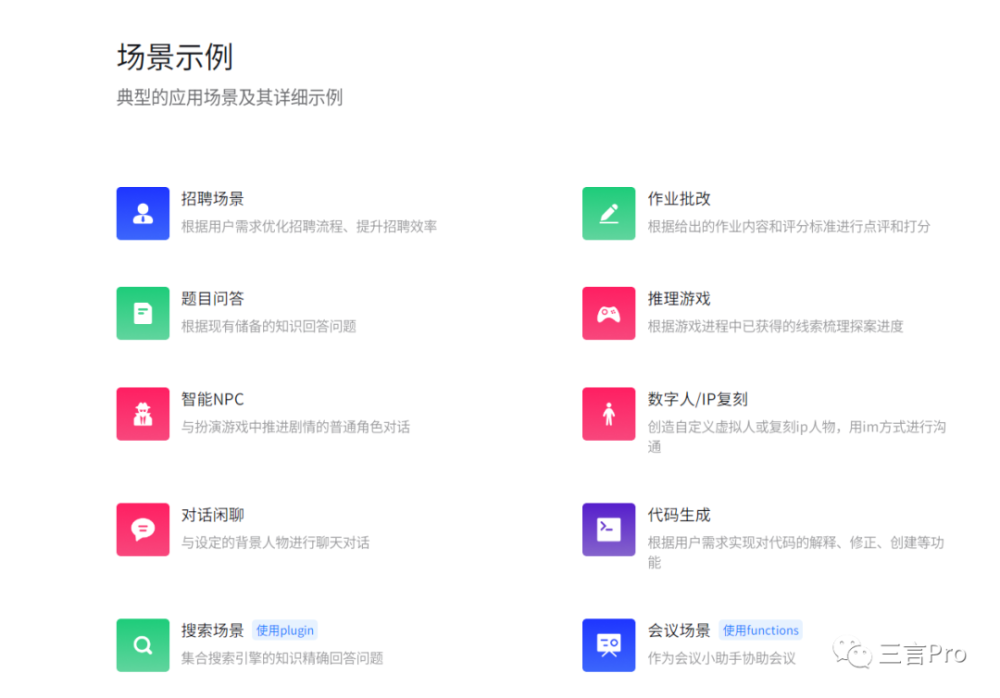1000x698 pixels.
Task: Select the purple terminal icon for 代码生成
Action: pos(608,530)
